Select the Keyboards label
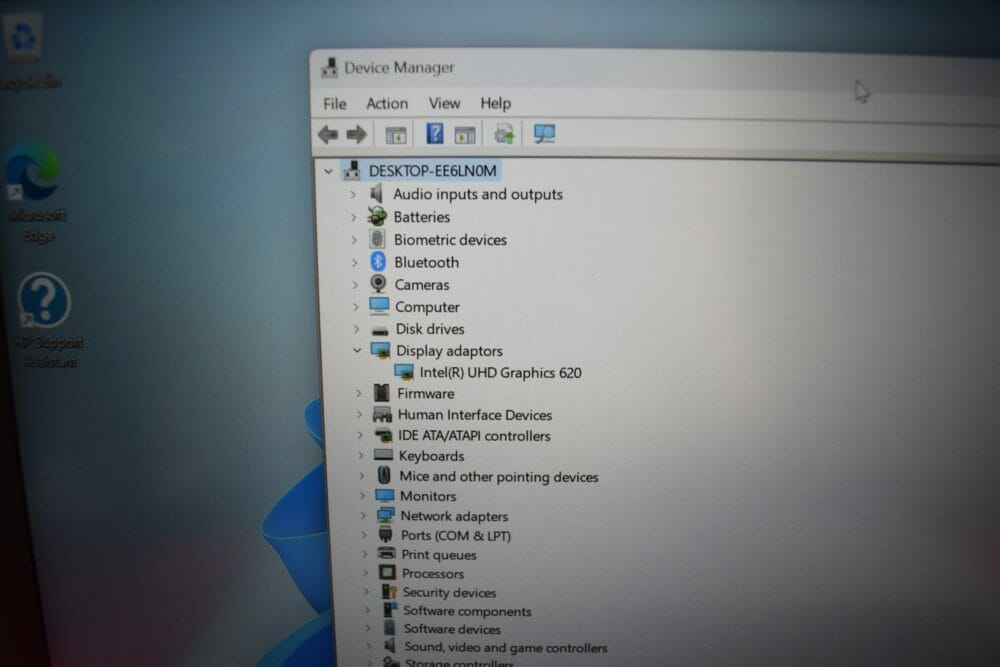The height and width of the screenshot is (667, 1000). pos(431,455)
